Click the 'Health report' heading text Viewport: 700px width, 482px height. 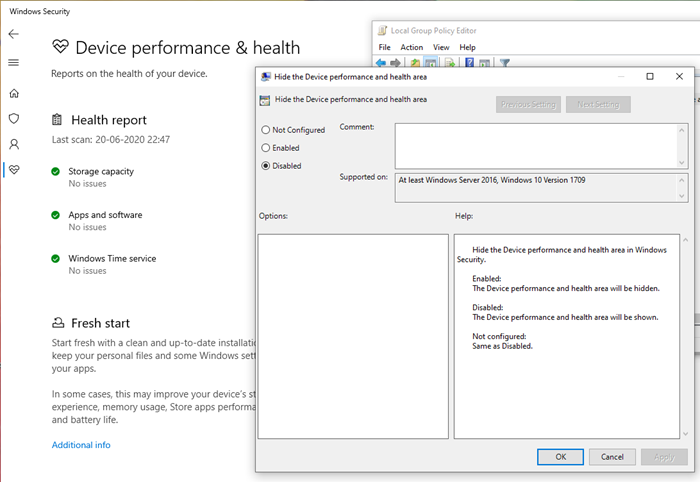[x=109, y=120]
